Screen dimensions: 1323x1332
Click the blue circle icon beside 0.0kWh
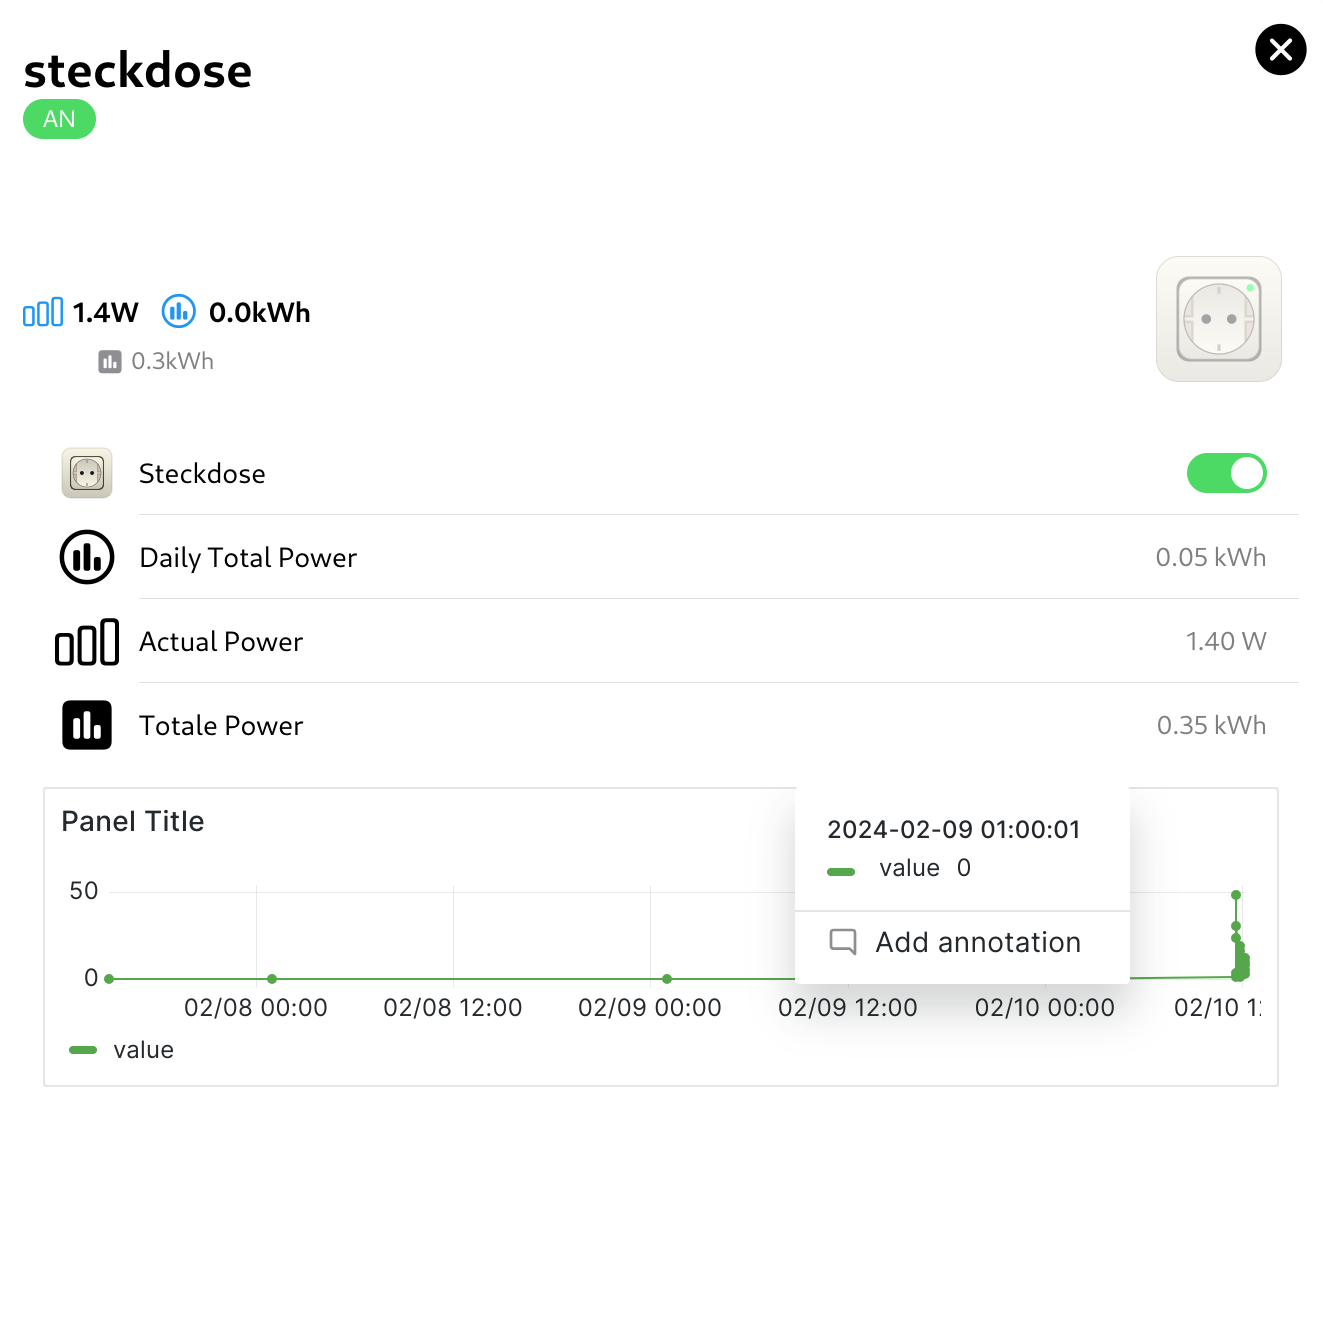[179, 312]
